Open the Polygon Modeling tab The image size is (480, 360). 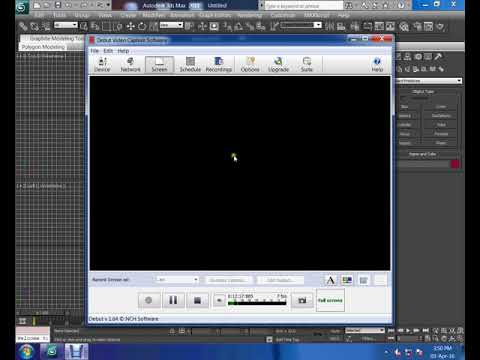pyautogui.click(x=43, y=47)
